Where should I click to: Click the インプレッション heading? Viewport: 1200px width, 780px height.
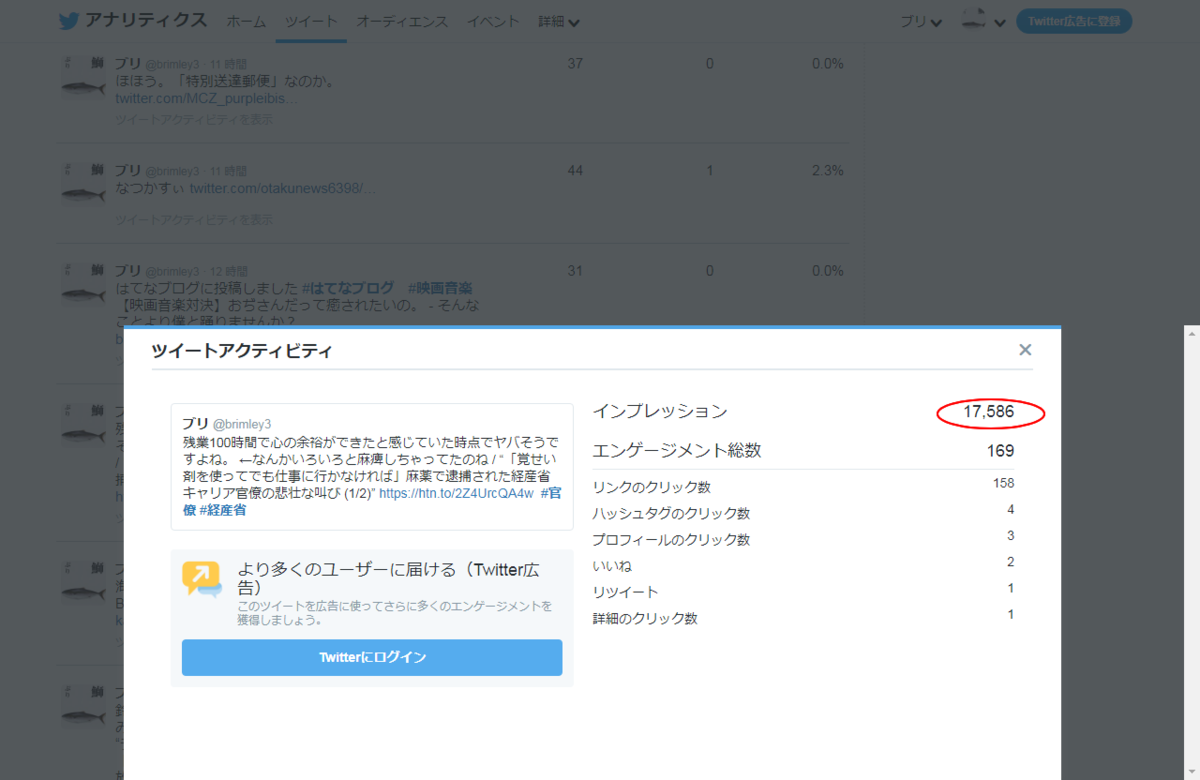point(660,411)
